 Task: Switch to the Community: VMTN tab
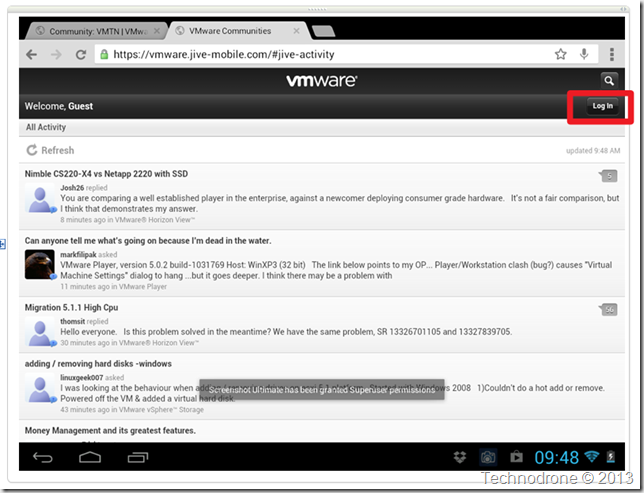[x=96, y=31]
